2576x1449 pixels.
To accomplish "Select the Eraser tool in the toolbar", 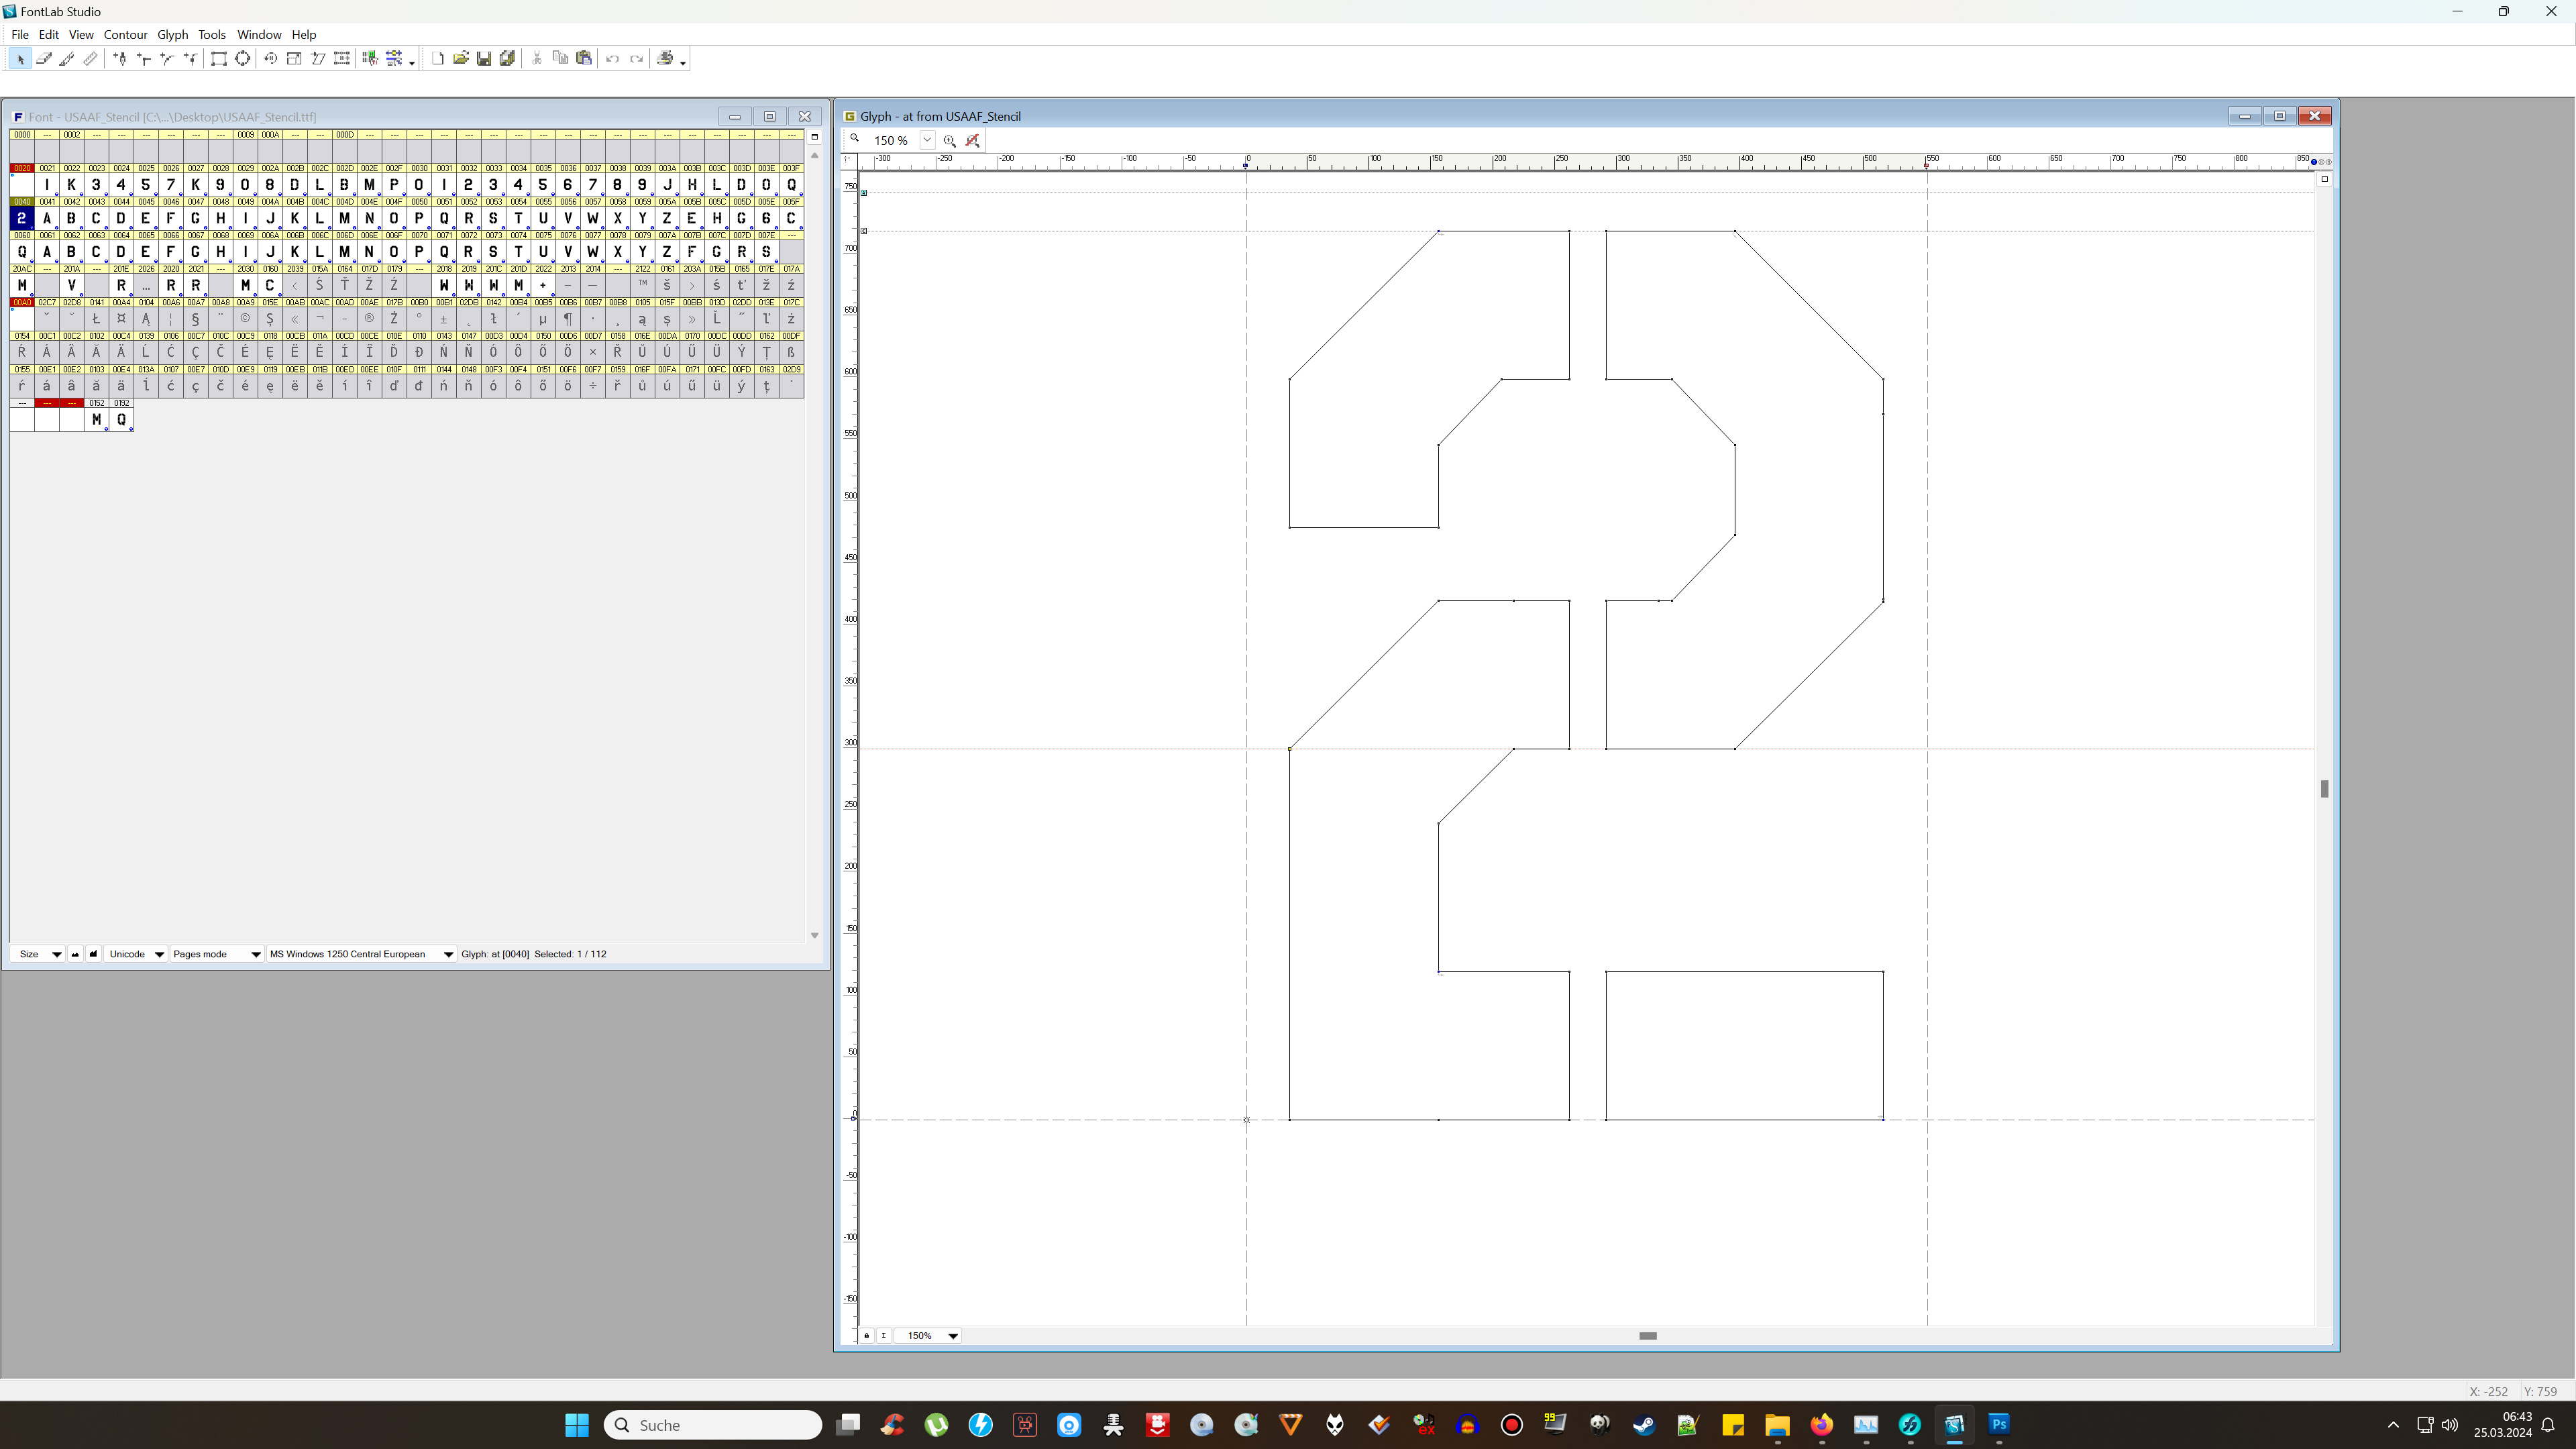I will click(x=44, y=59).
